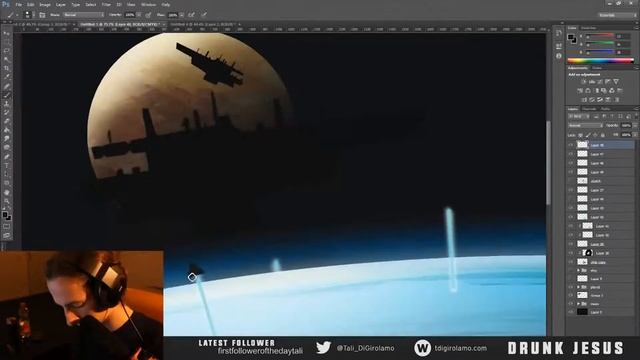
Task: Toggle lock image pixels
Action: [x=588, y=135]
